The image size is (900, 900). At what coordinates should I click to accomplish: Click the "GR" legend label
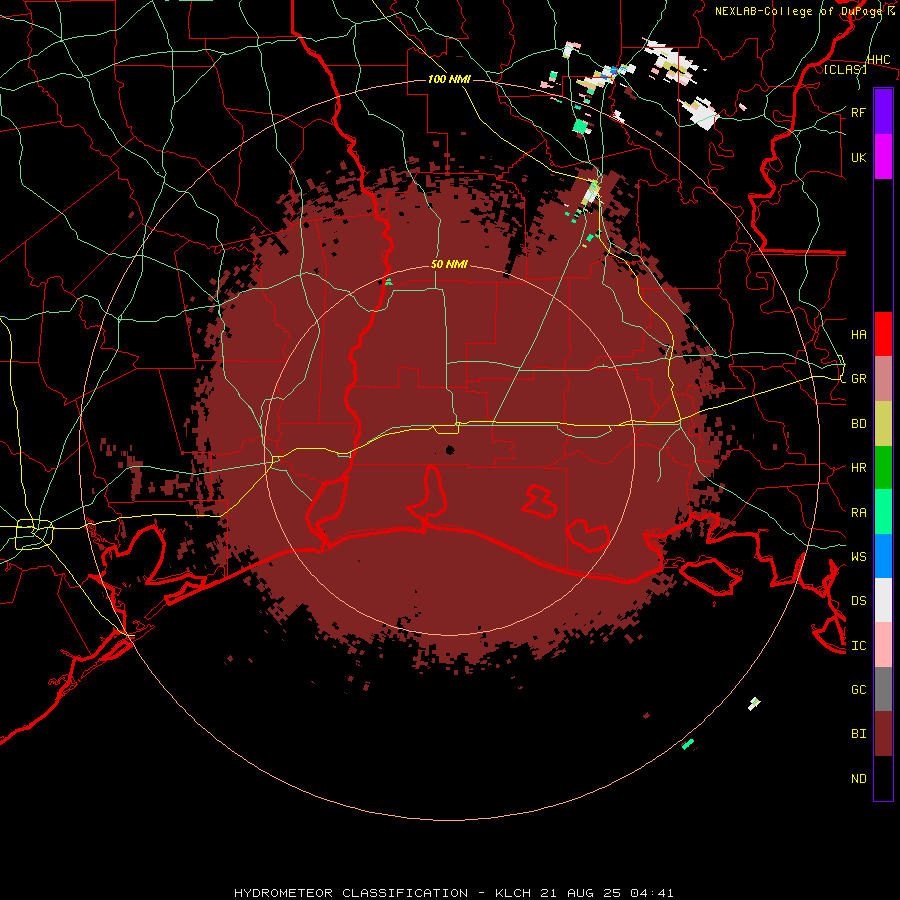858,379
